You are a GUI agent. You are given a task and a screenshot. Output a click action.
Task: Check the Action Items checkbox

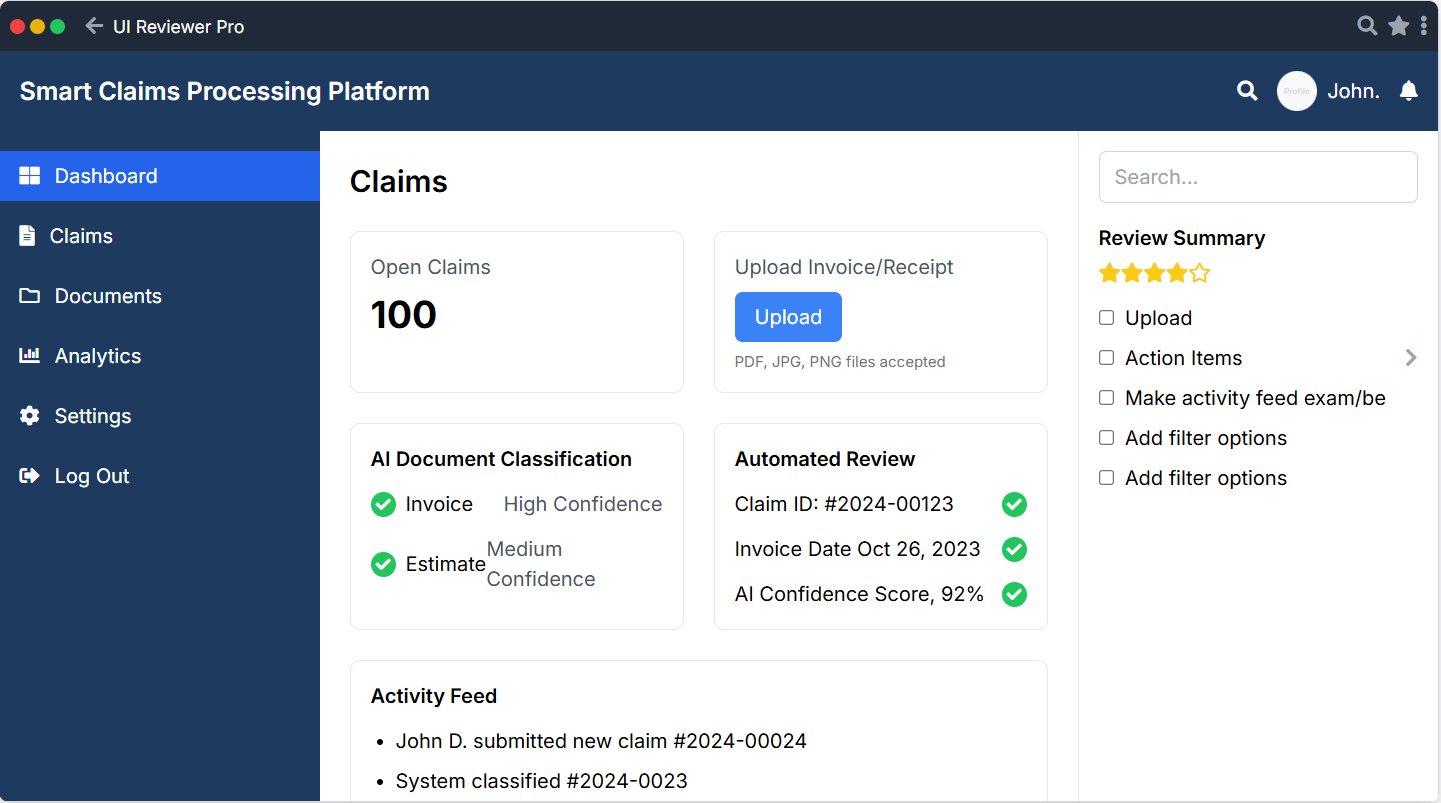click(1106, 357)
